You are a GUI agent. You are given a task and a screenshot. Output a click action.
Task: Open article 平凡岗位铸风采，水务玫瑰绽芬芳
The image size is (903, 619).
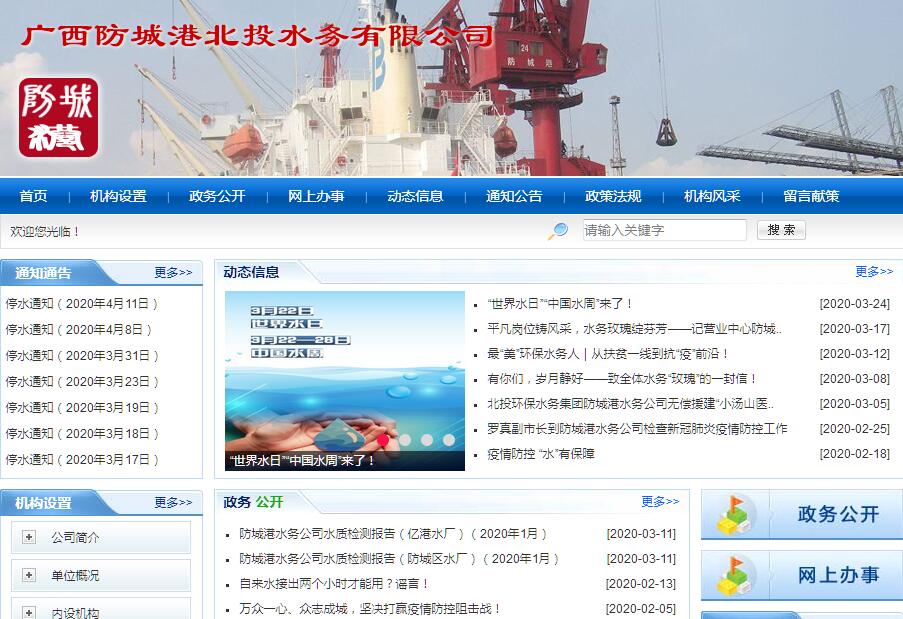pos(634,329)
